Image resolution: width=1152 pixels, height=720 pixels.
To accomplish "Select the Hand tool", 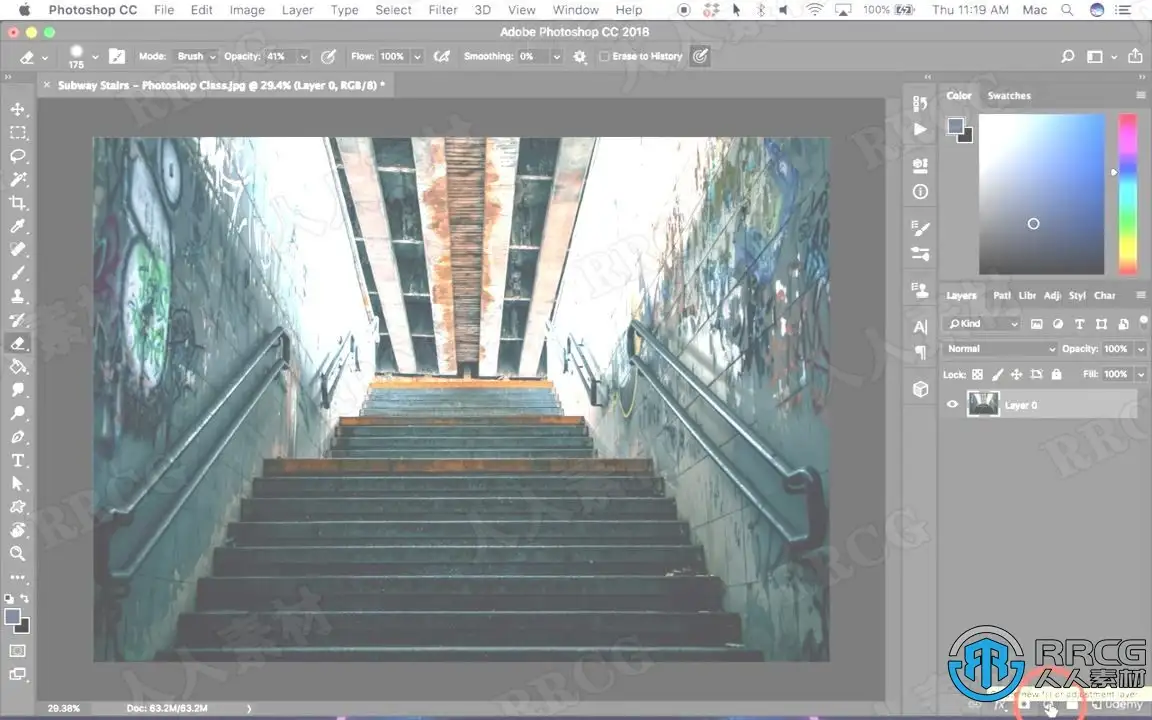I will click(x=18, y=530).
